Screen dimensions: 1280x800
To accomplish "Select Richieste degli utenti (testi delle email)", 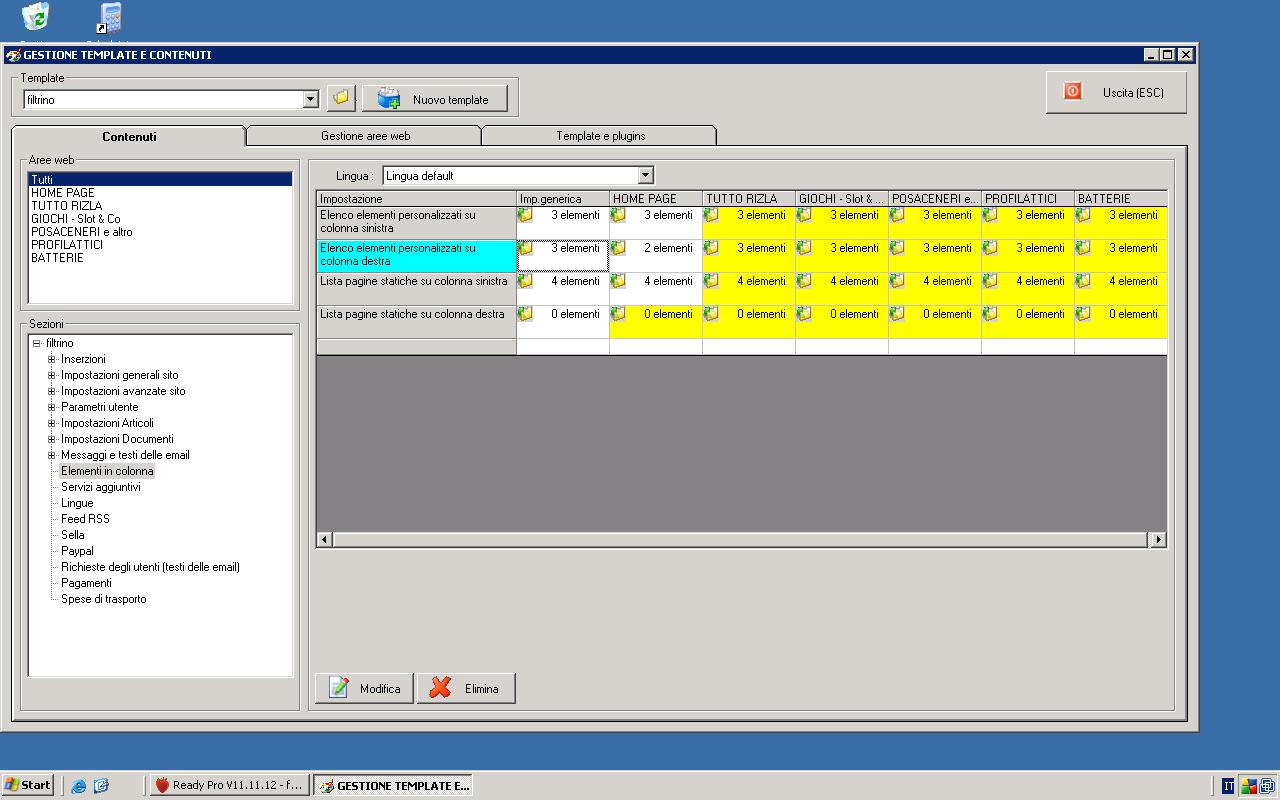I will (150, 567).
